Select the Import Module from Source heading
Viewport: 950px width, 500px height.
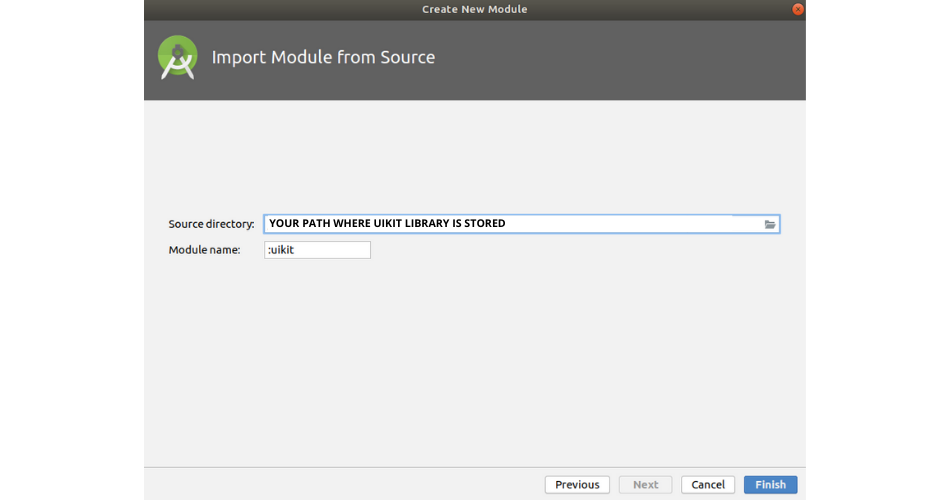pos(323,57)
